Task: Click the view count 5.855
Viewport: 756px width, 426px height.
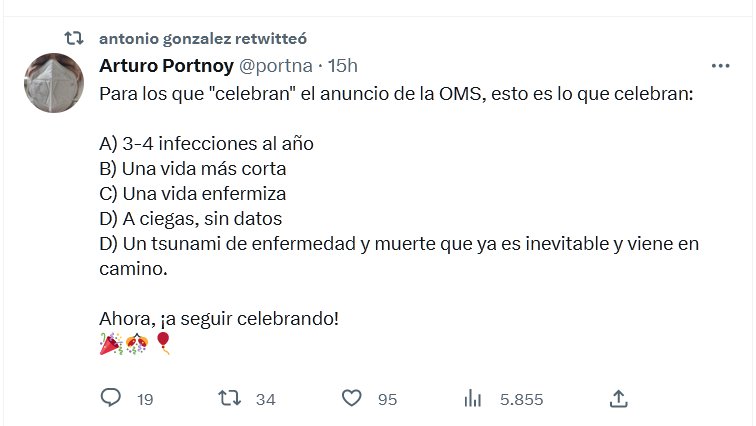Action: tap(521, 399)
